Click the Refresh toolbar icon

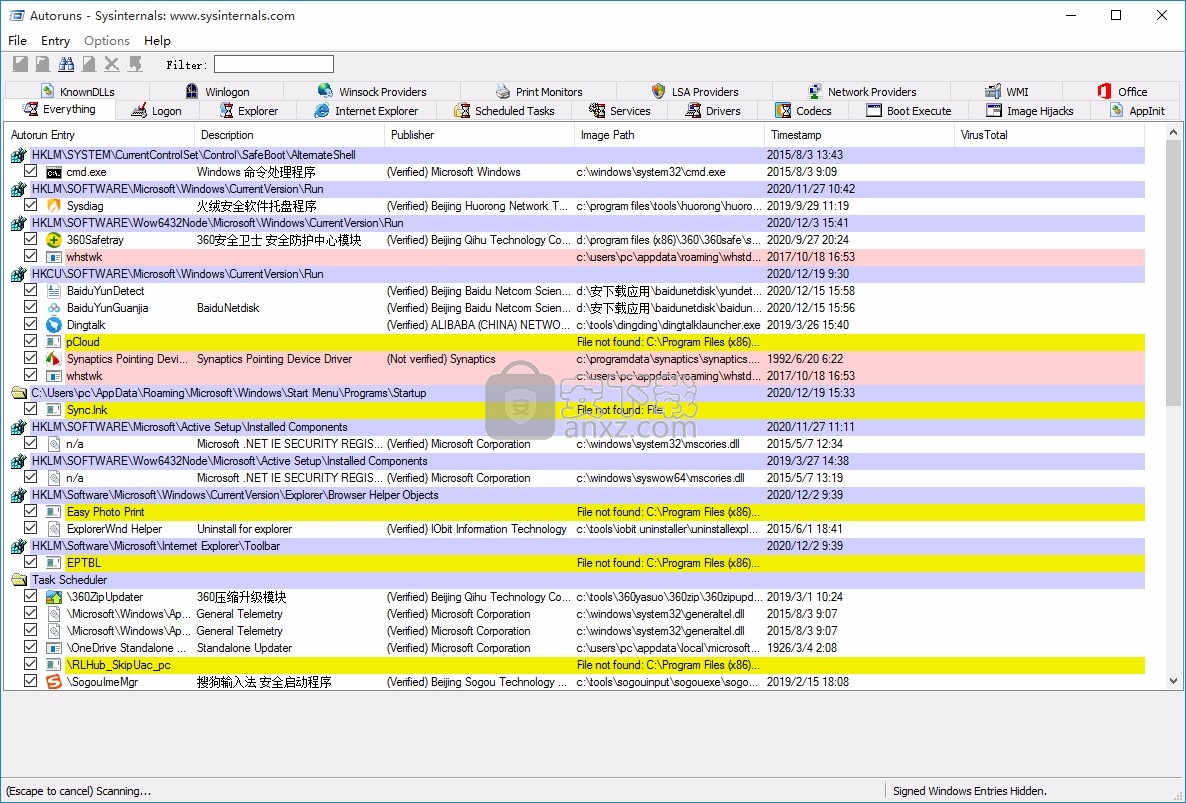(43, 64)
